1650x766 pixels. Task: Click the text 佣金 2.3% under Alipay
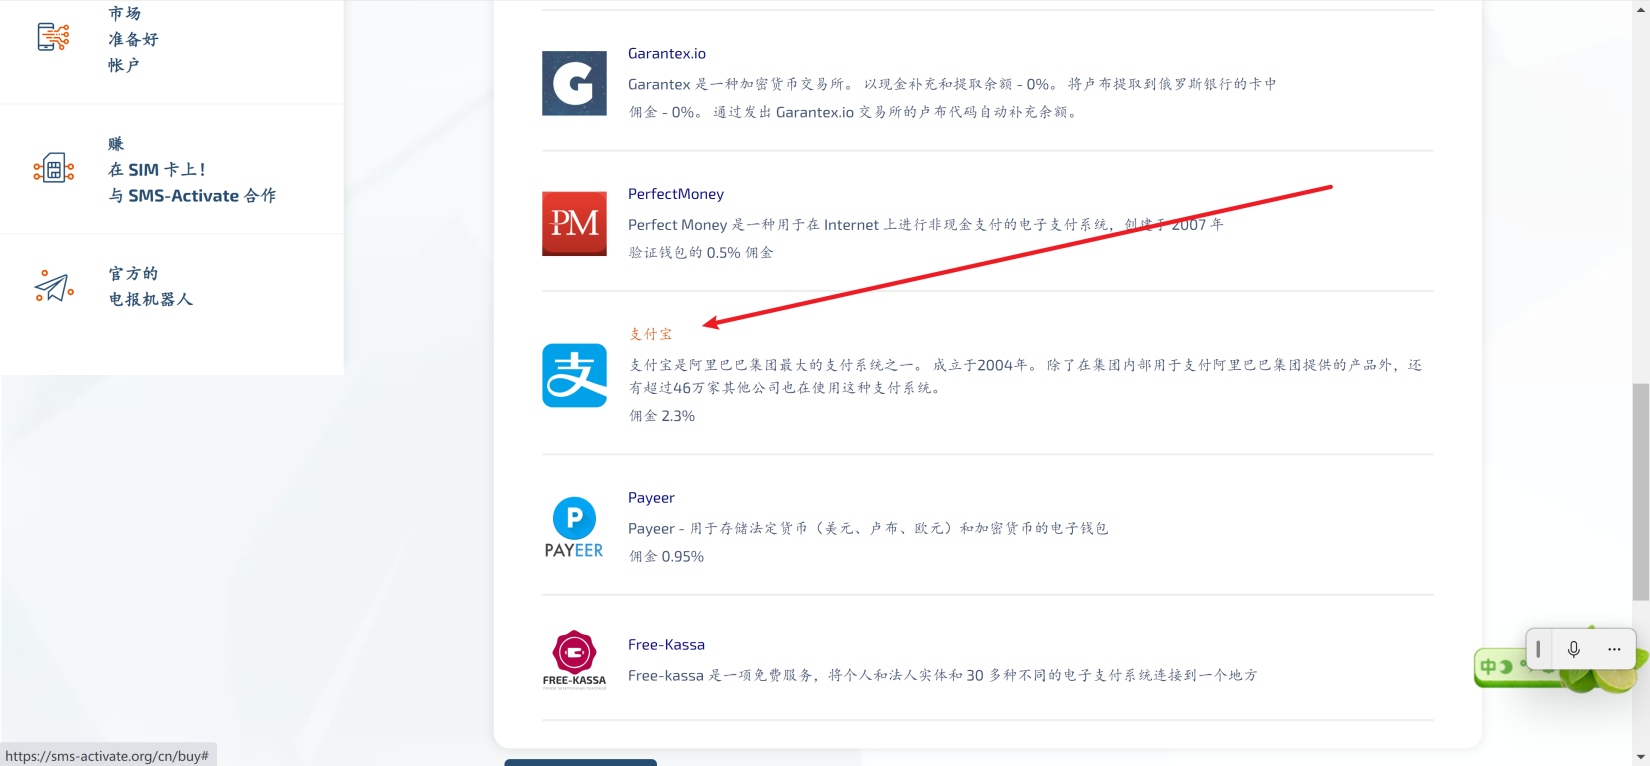pyautogui.click(x=662, y=416)
